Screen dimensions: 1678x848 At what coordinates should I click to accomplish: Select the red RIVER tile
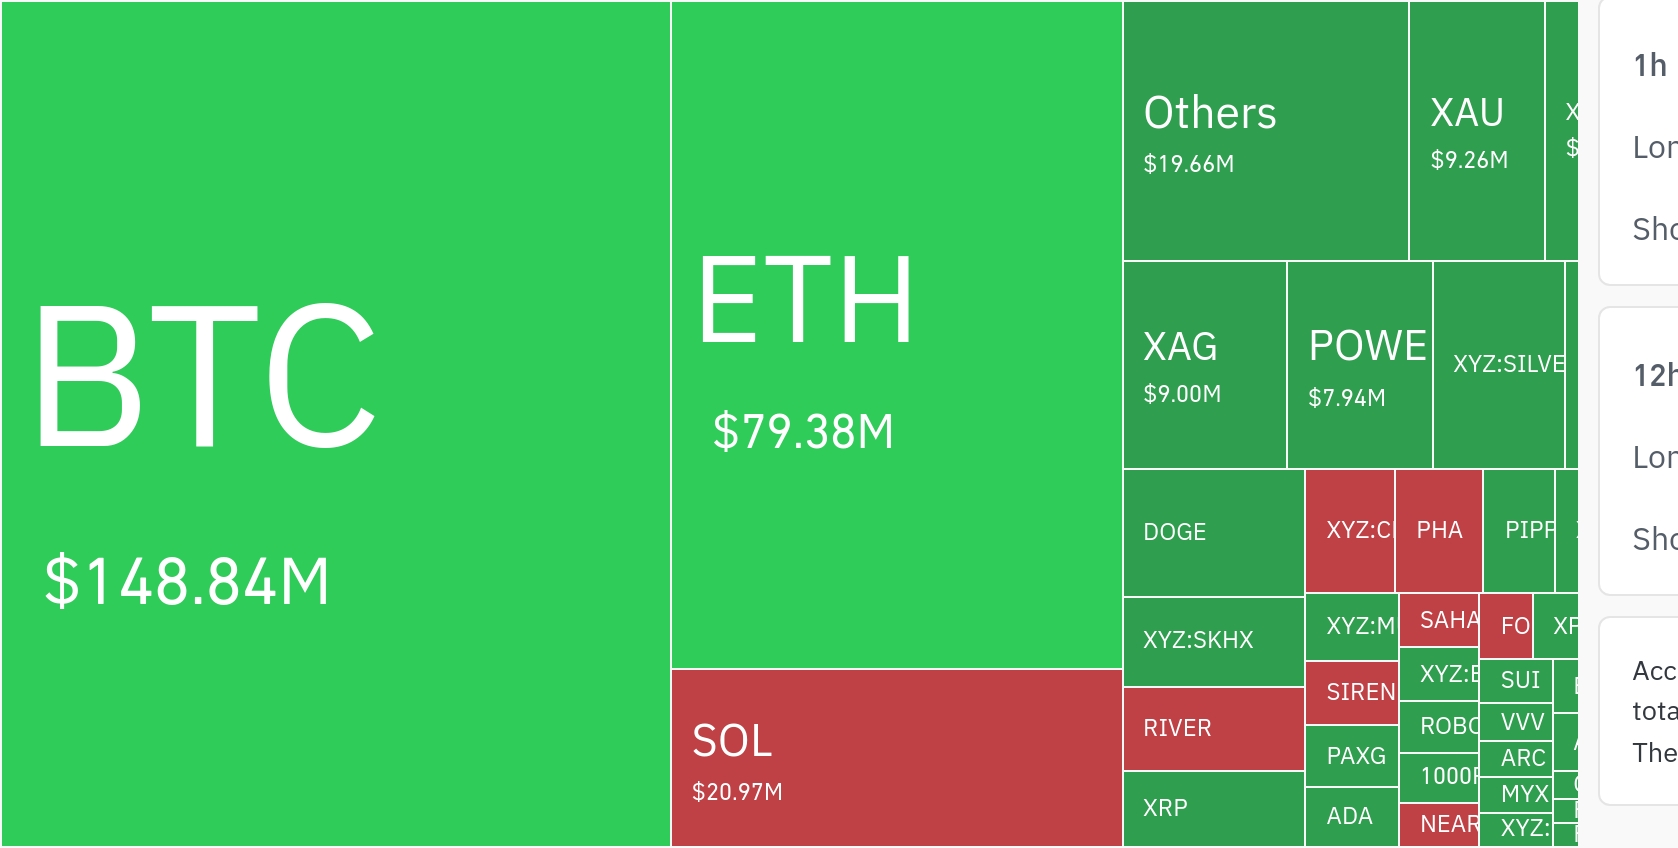tap(1213, 728)
